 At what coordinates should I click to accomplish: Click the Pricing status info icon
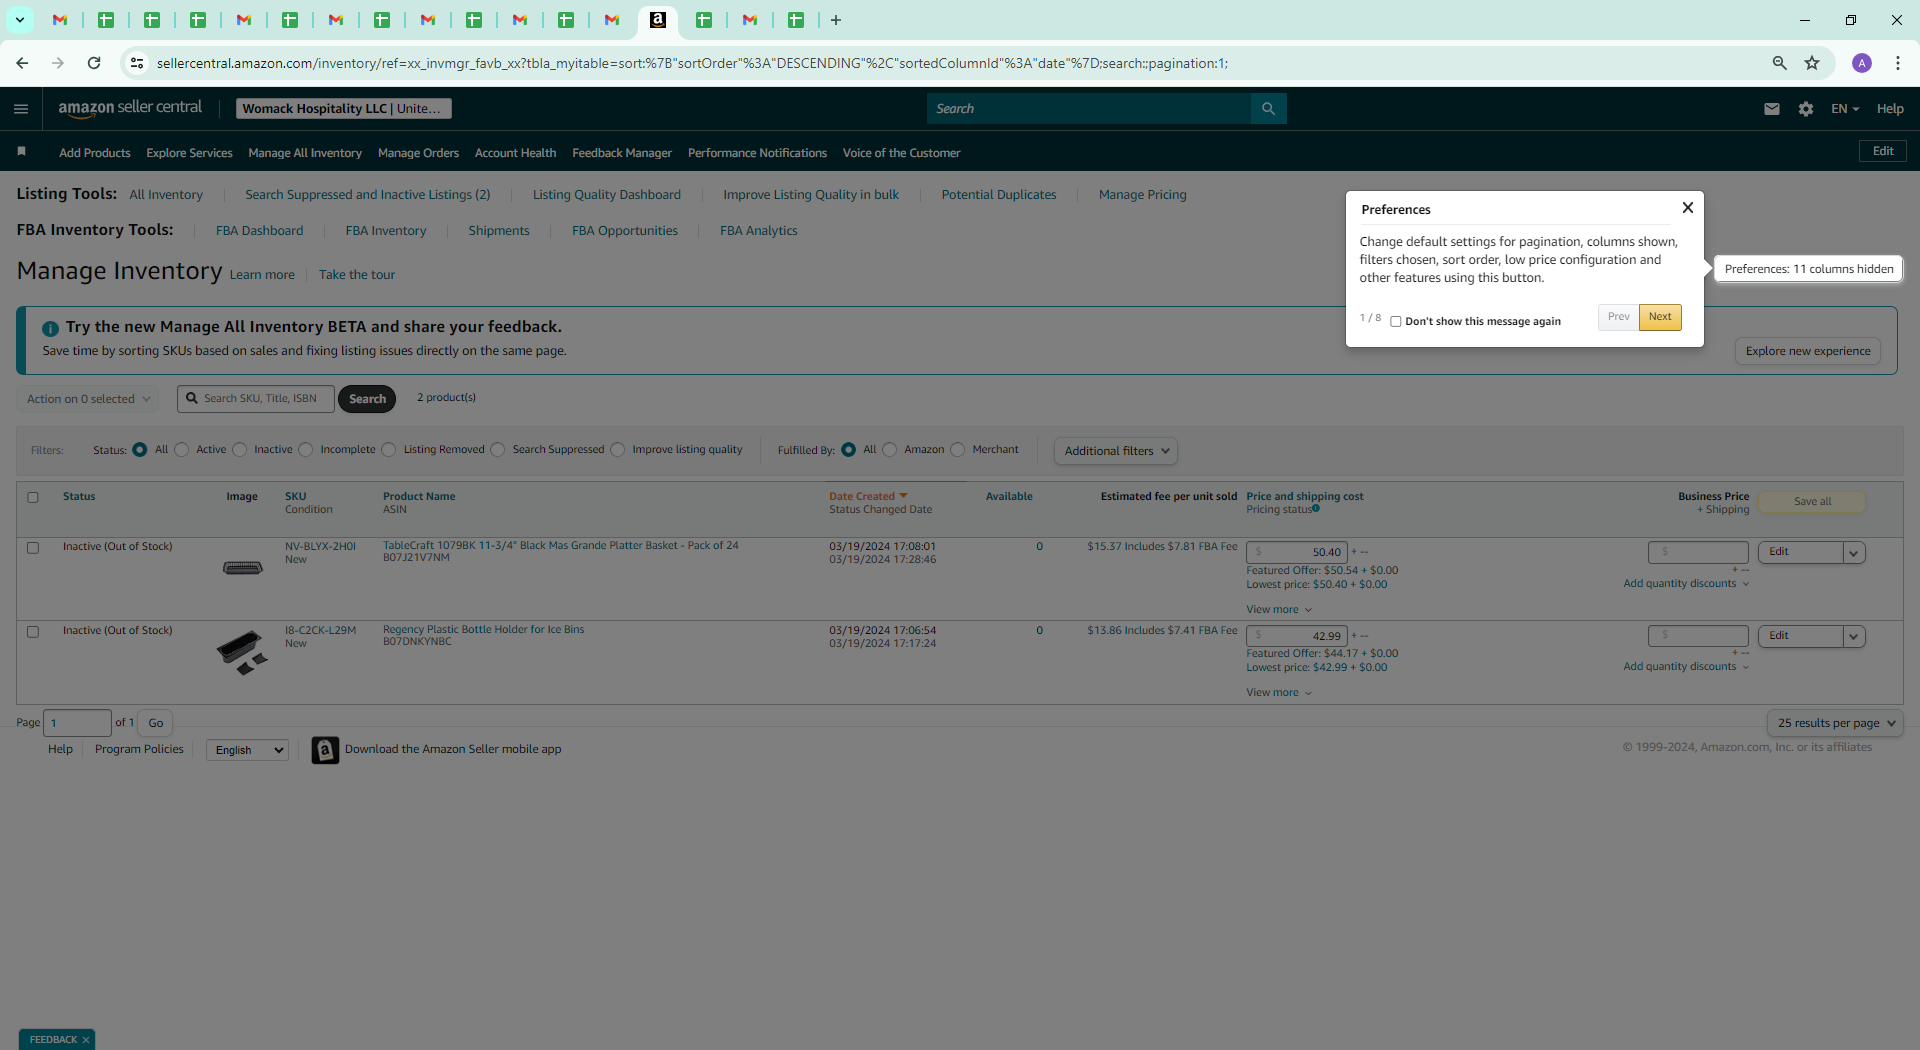tap(1316, 509)
